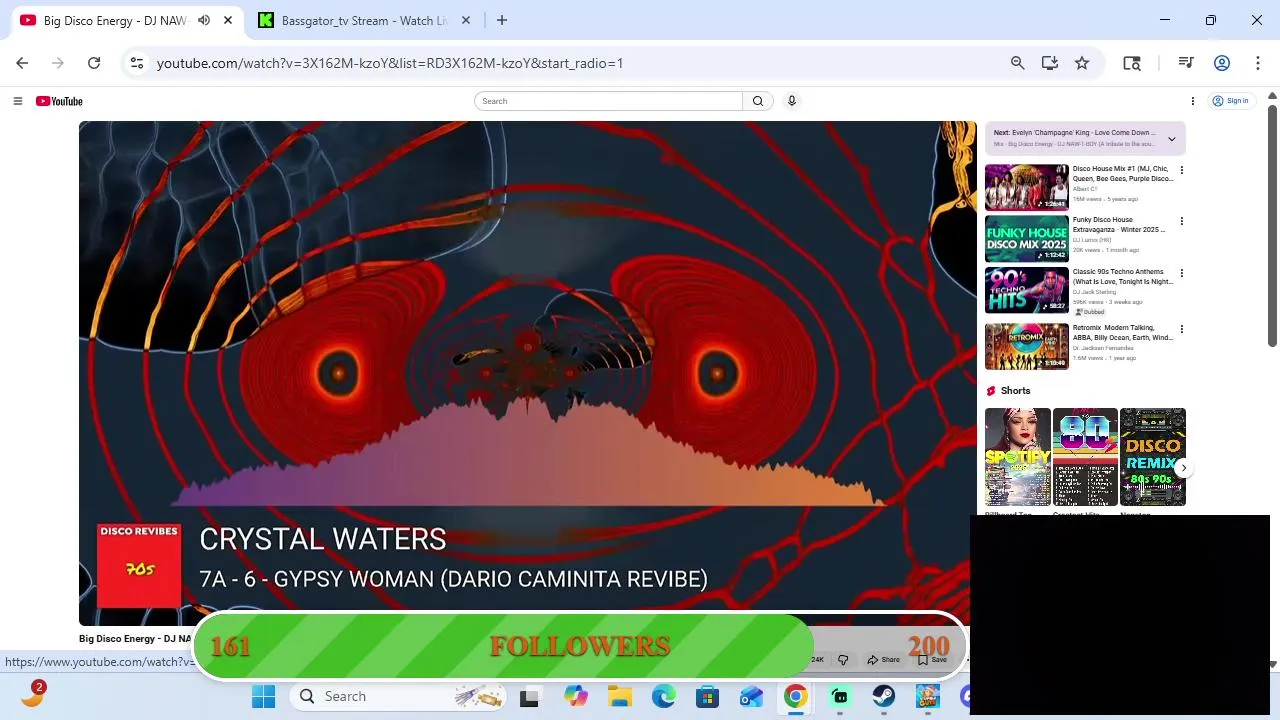Open the 80s hits Shorts thumbnail
The image size is (1280, 720).
(x=1085, y=457)
